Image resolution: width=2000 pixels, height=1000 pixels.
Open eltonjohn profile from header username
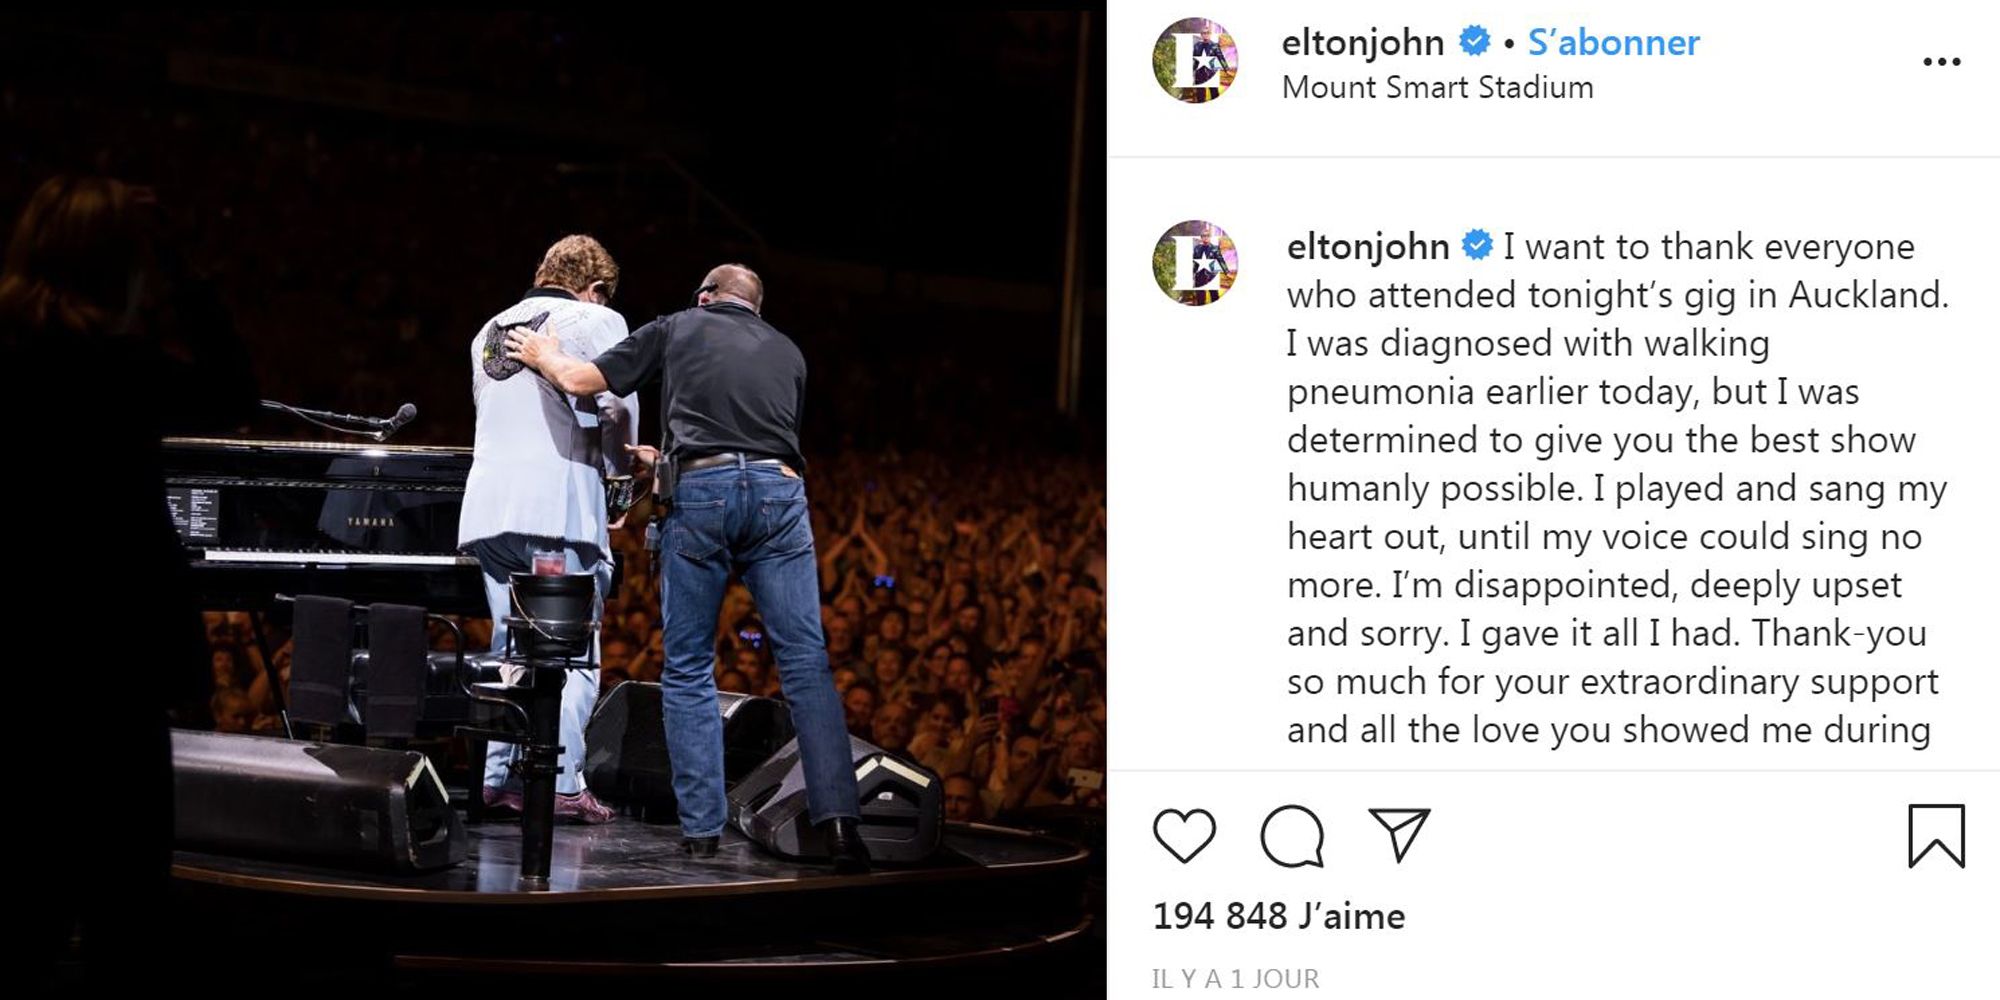coord(1362,42)
